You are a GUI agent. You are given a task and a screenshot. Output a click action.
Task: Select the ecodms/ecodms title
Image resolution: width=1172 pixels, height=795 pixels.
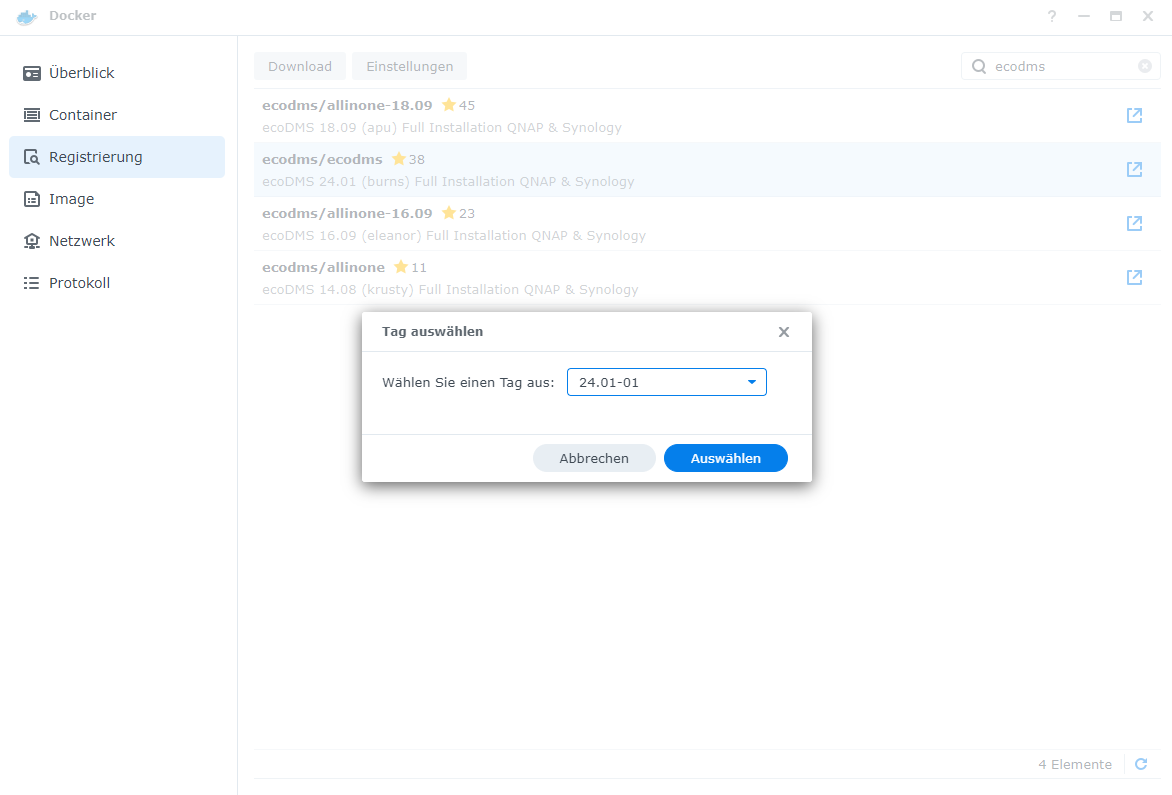click(322, 159)
